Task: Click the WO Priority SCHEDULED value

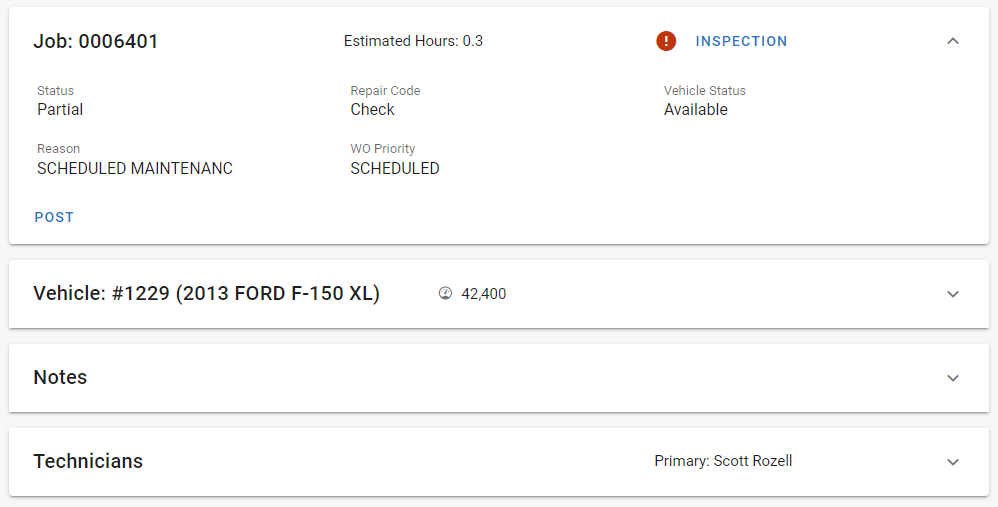Action: pos(395,169)
